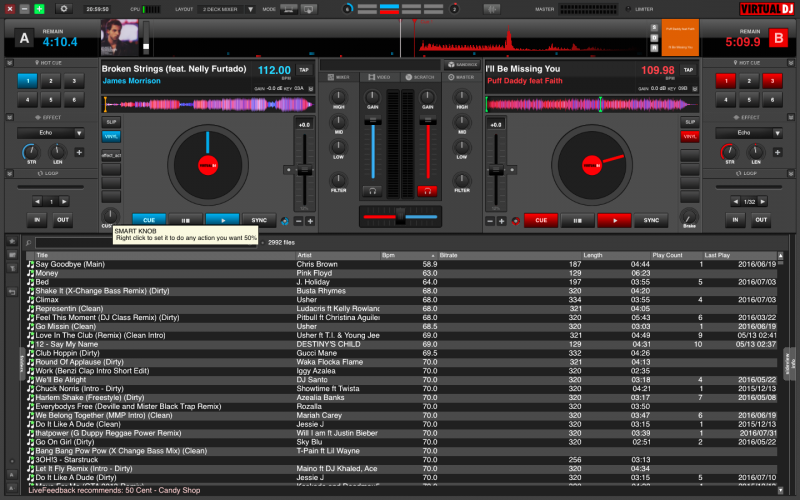800x500 pixels.
Task: Click loop OUT button on deck B
Action: [761, 220]
